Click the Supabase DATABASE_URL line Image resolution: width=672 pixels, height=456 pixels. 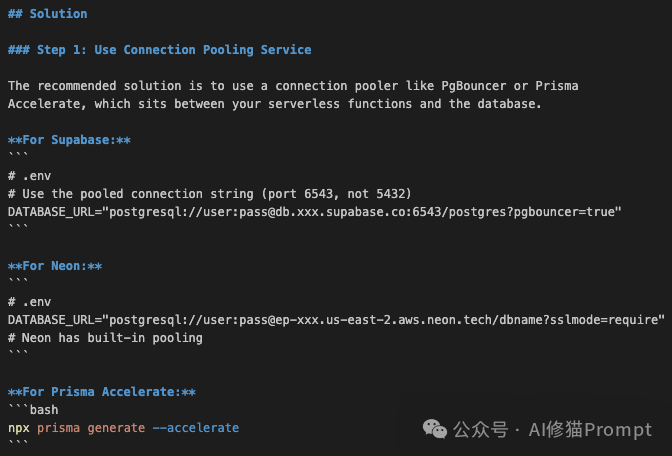coord(314,212)
